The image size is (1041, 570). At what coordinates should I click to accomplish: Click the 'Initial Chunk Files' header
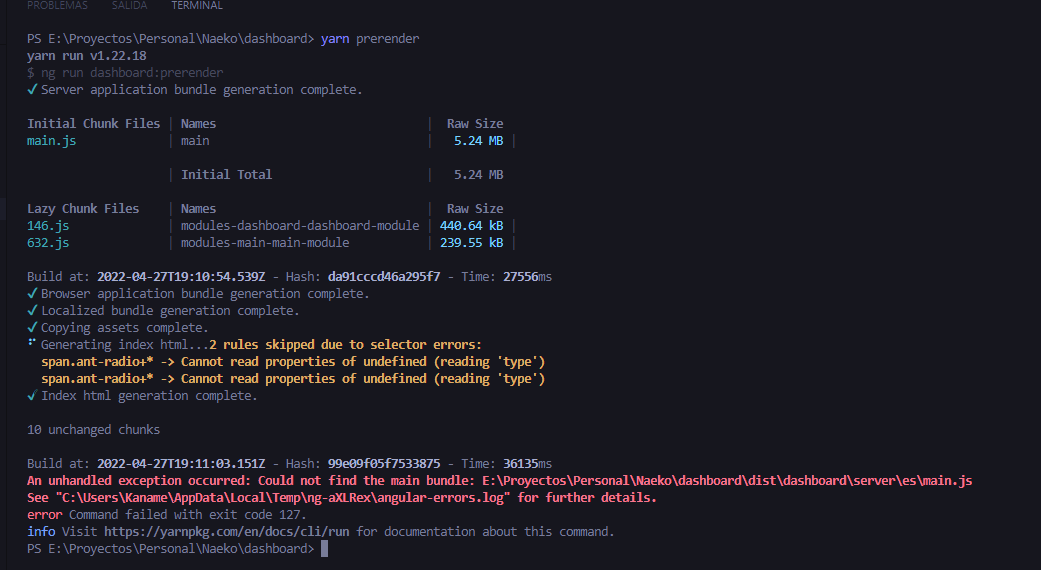94,124
